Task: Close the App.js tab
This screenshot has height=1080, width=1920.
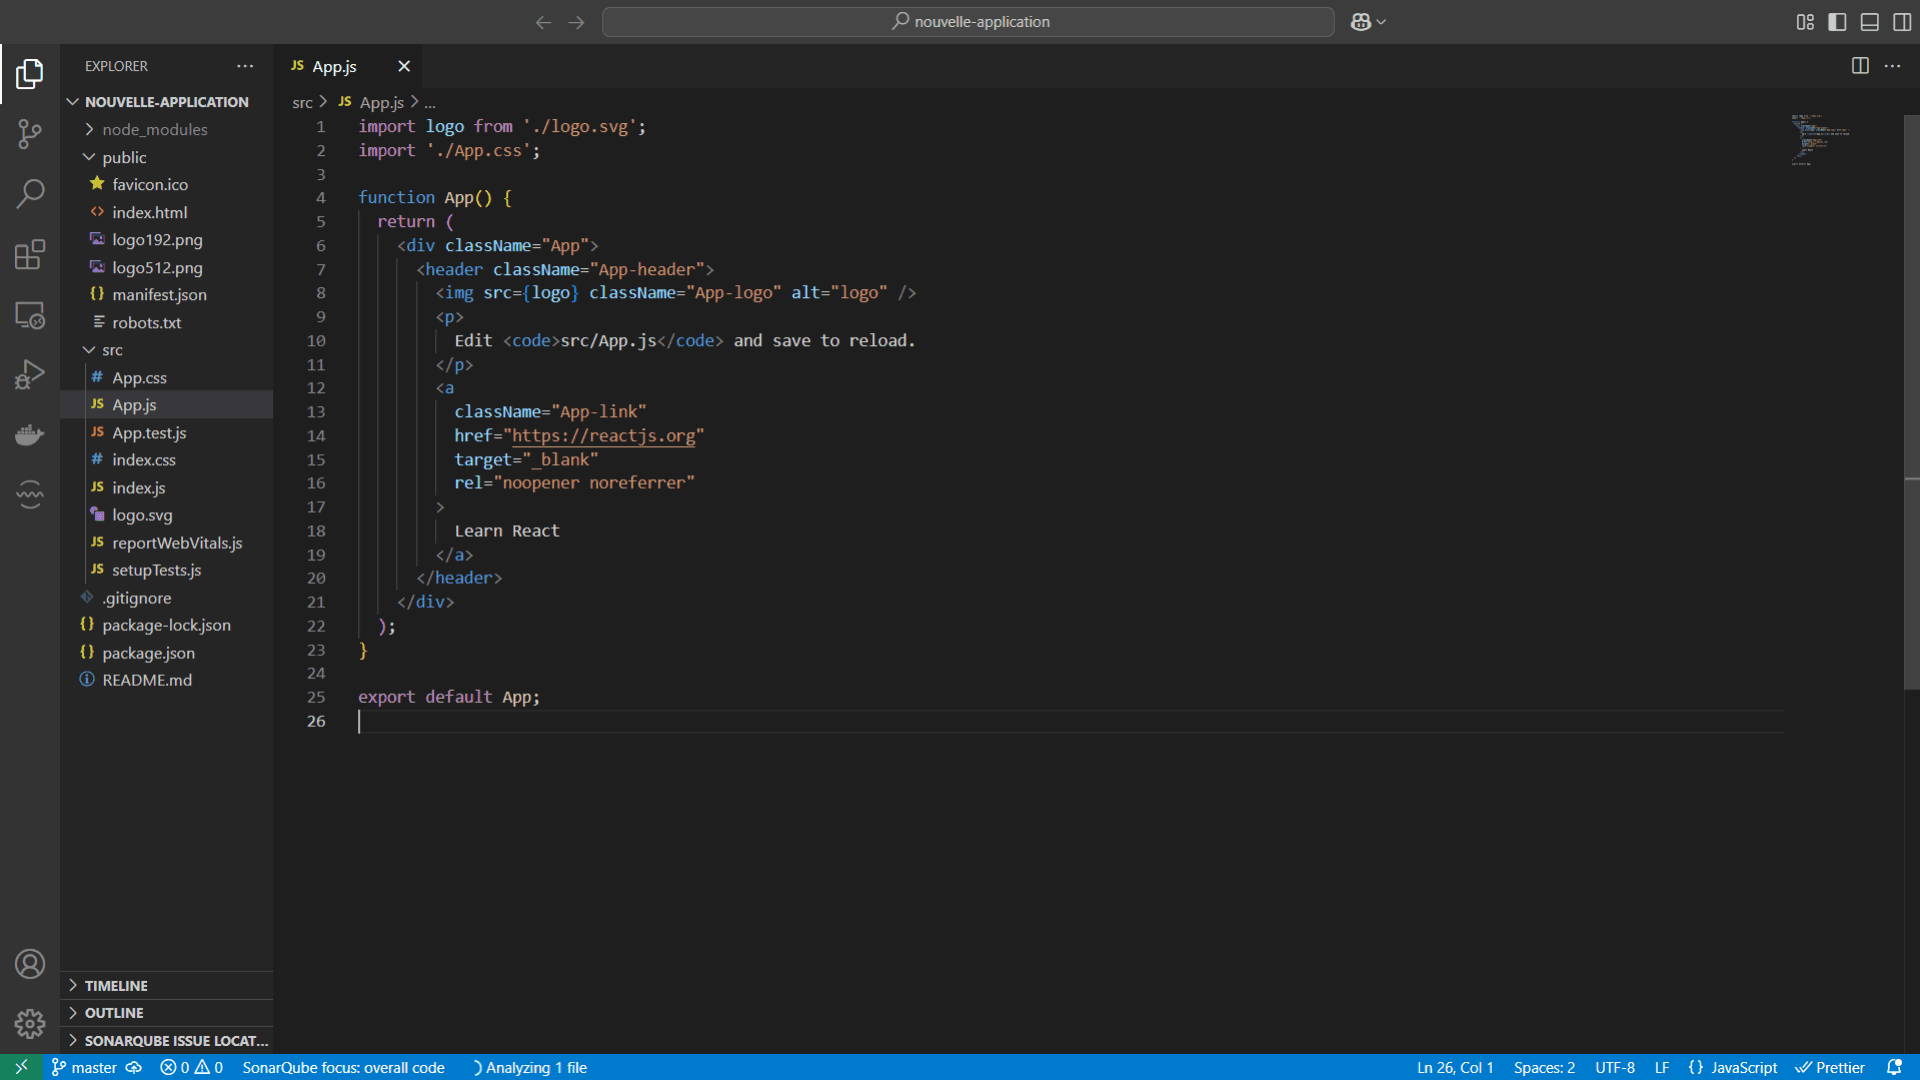Action: pos(404,66)
